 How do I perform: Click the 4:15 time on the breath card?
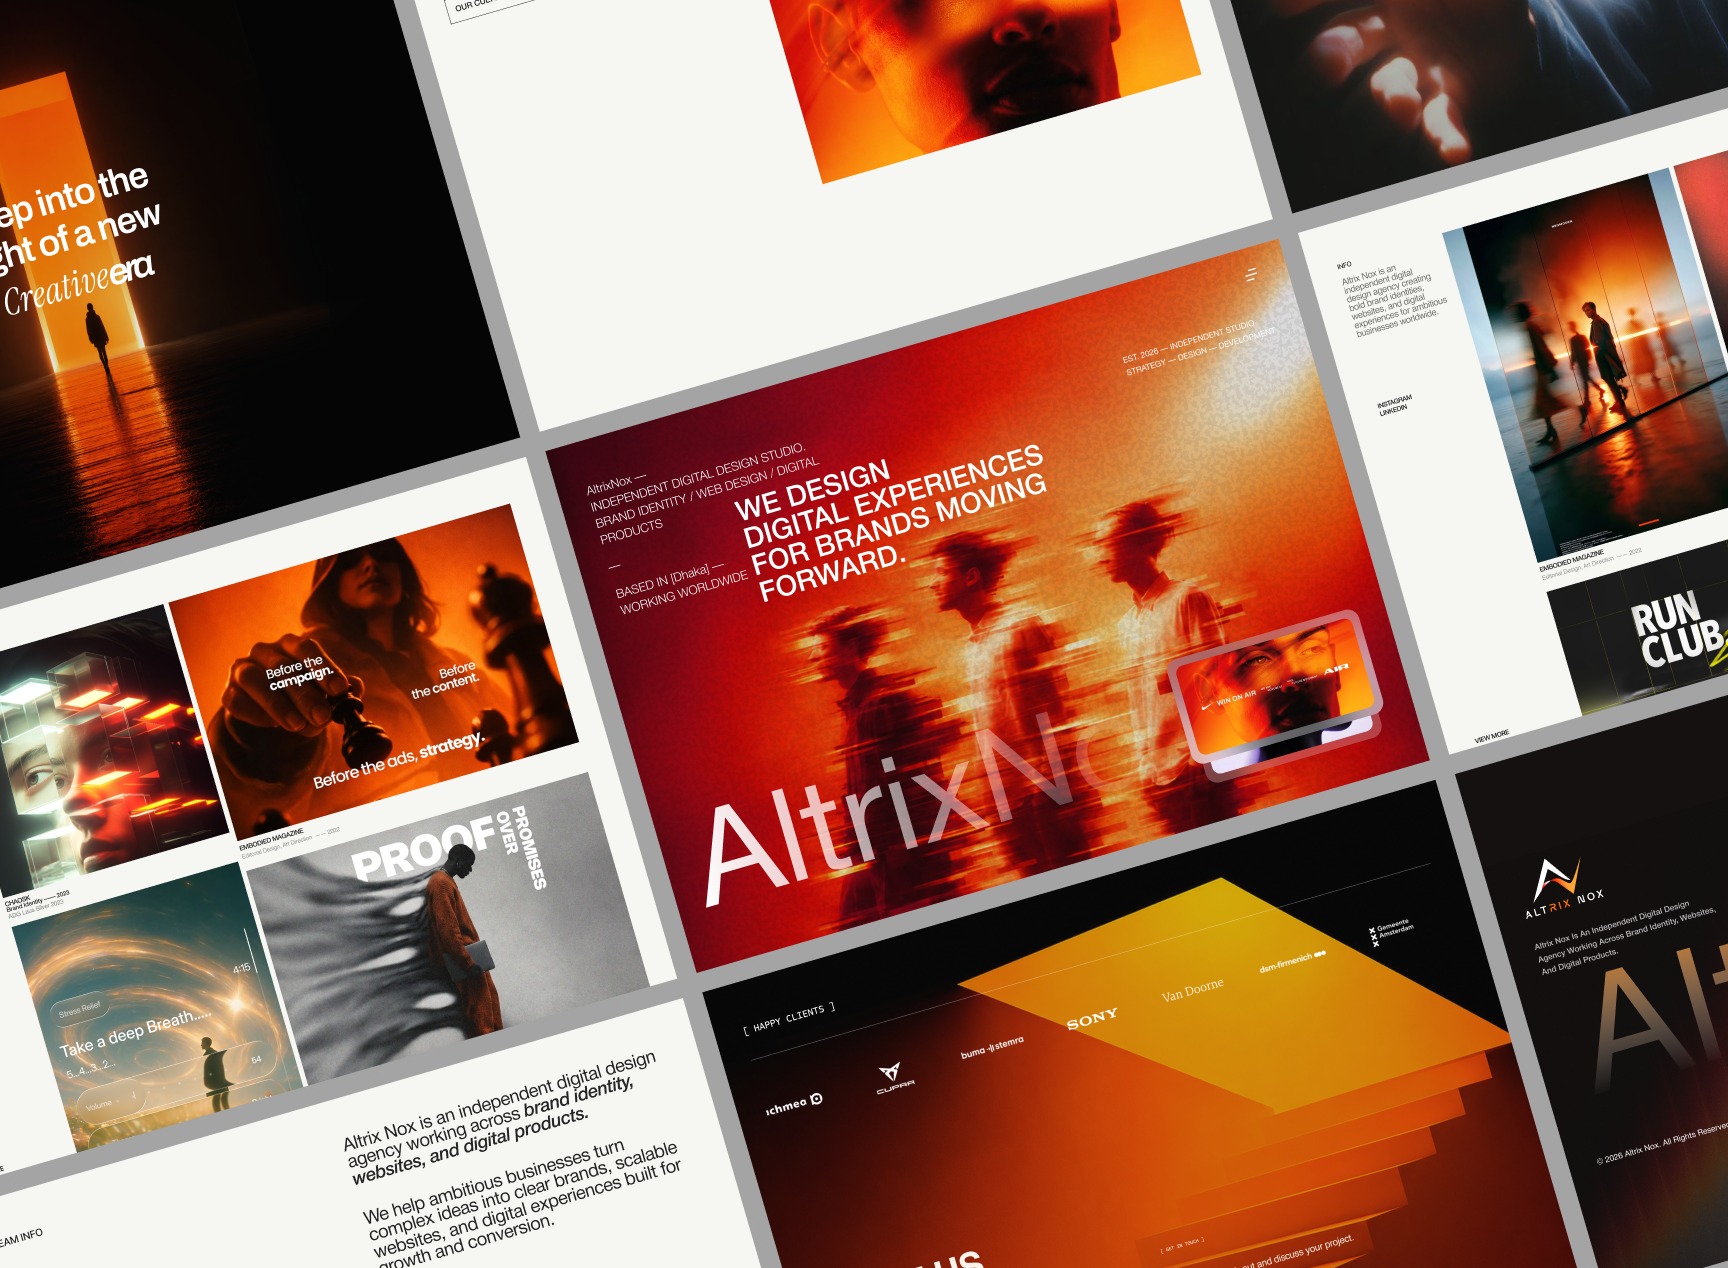point(241,968)
